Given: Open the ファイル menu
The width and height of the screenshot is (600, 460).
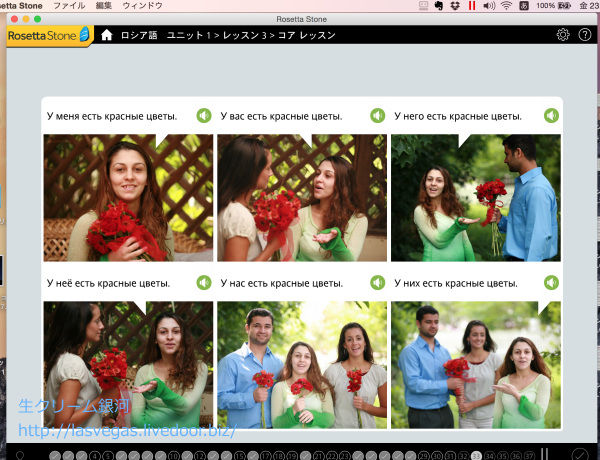Looking at the screenshot, I should 69,5.
